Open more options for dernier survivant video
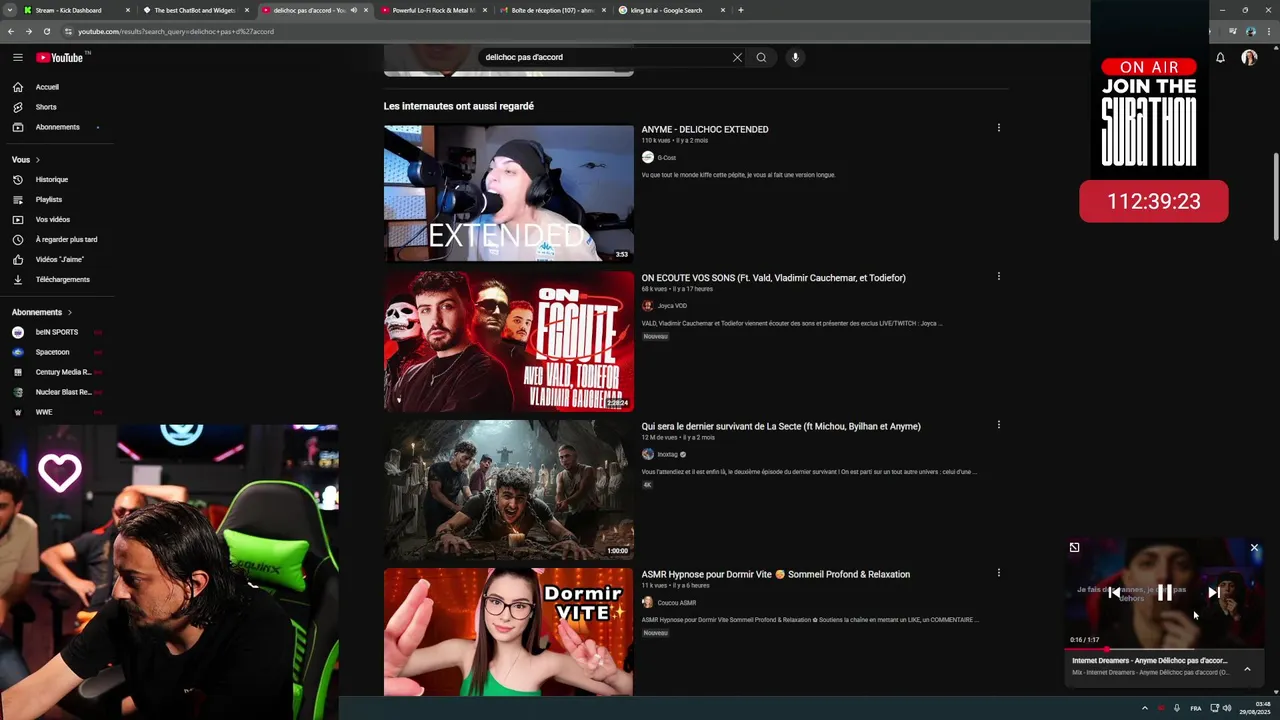1280x720 pixels. click(x=998, y=425)
